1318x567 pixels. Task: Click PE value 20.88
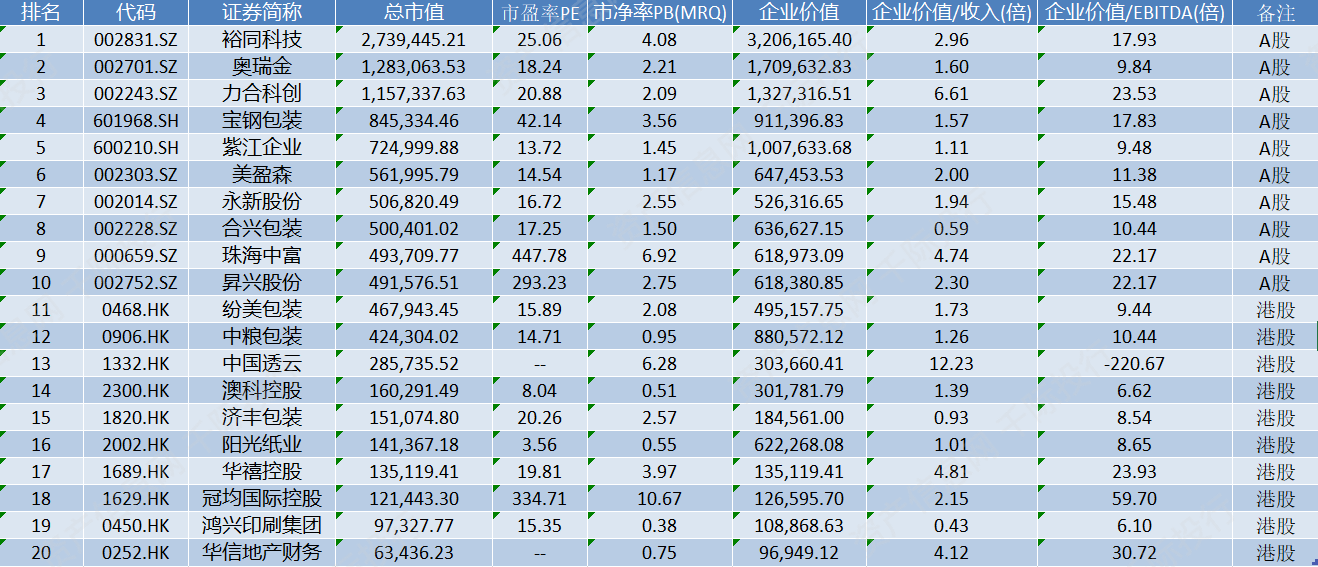[x=540, y=94]
